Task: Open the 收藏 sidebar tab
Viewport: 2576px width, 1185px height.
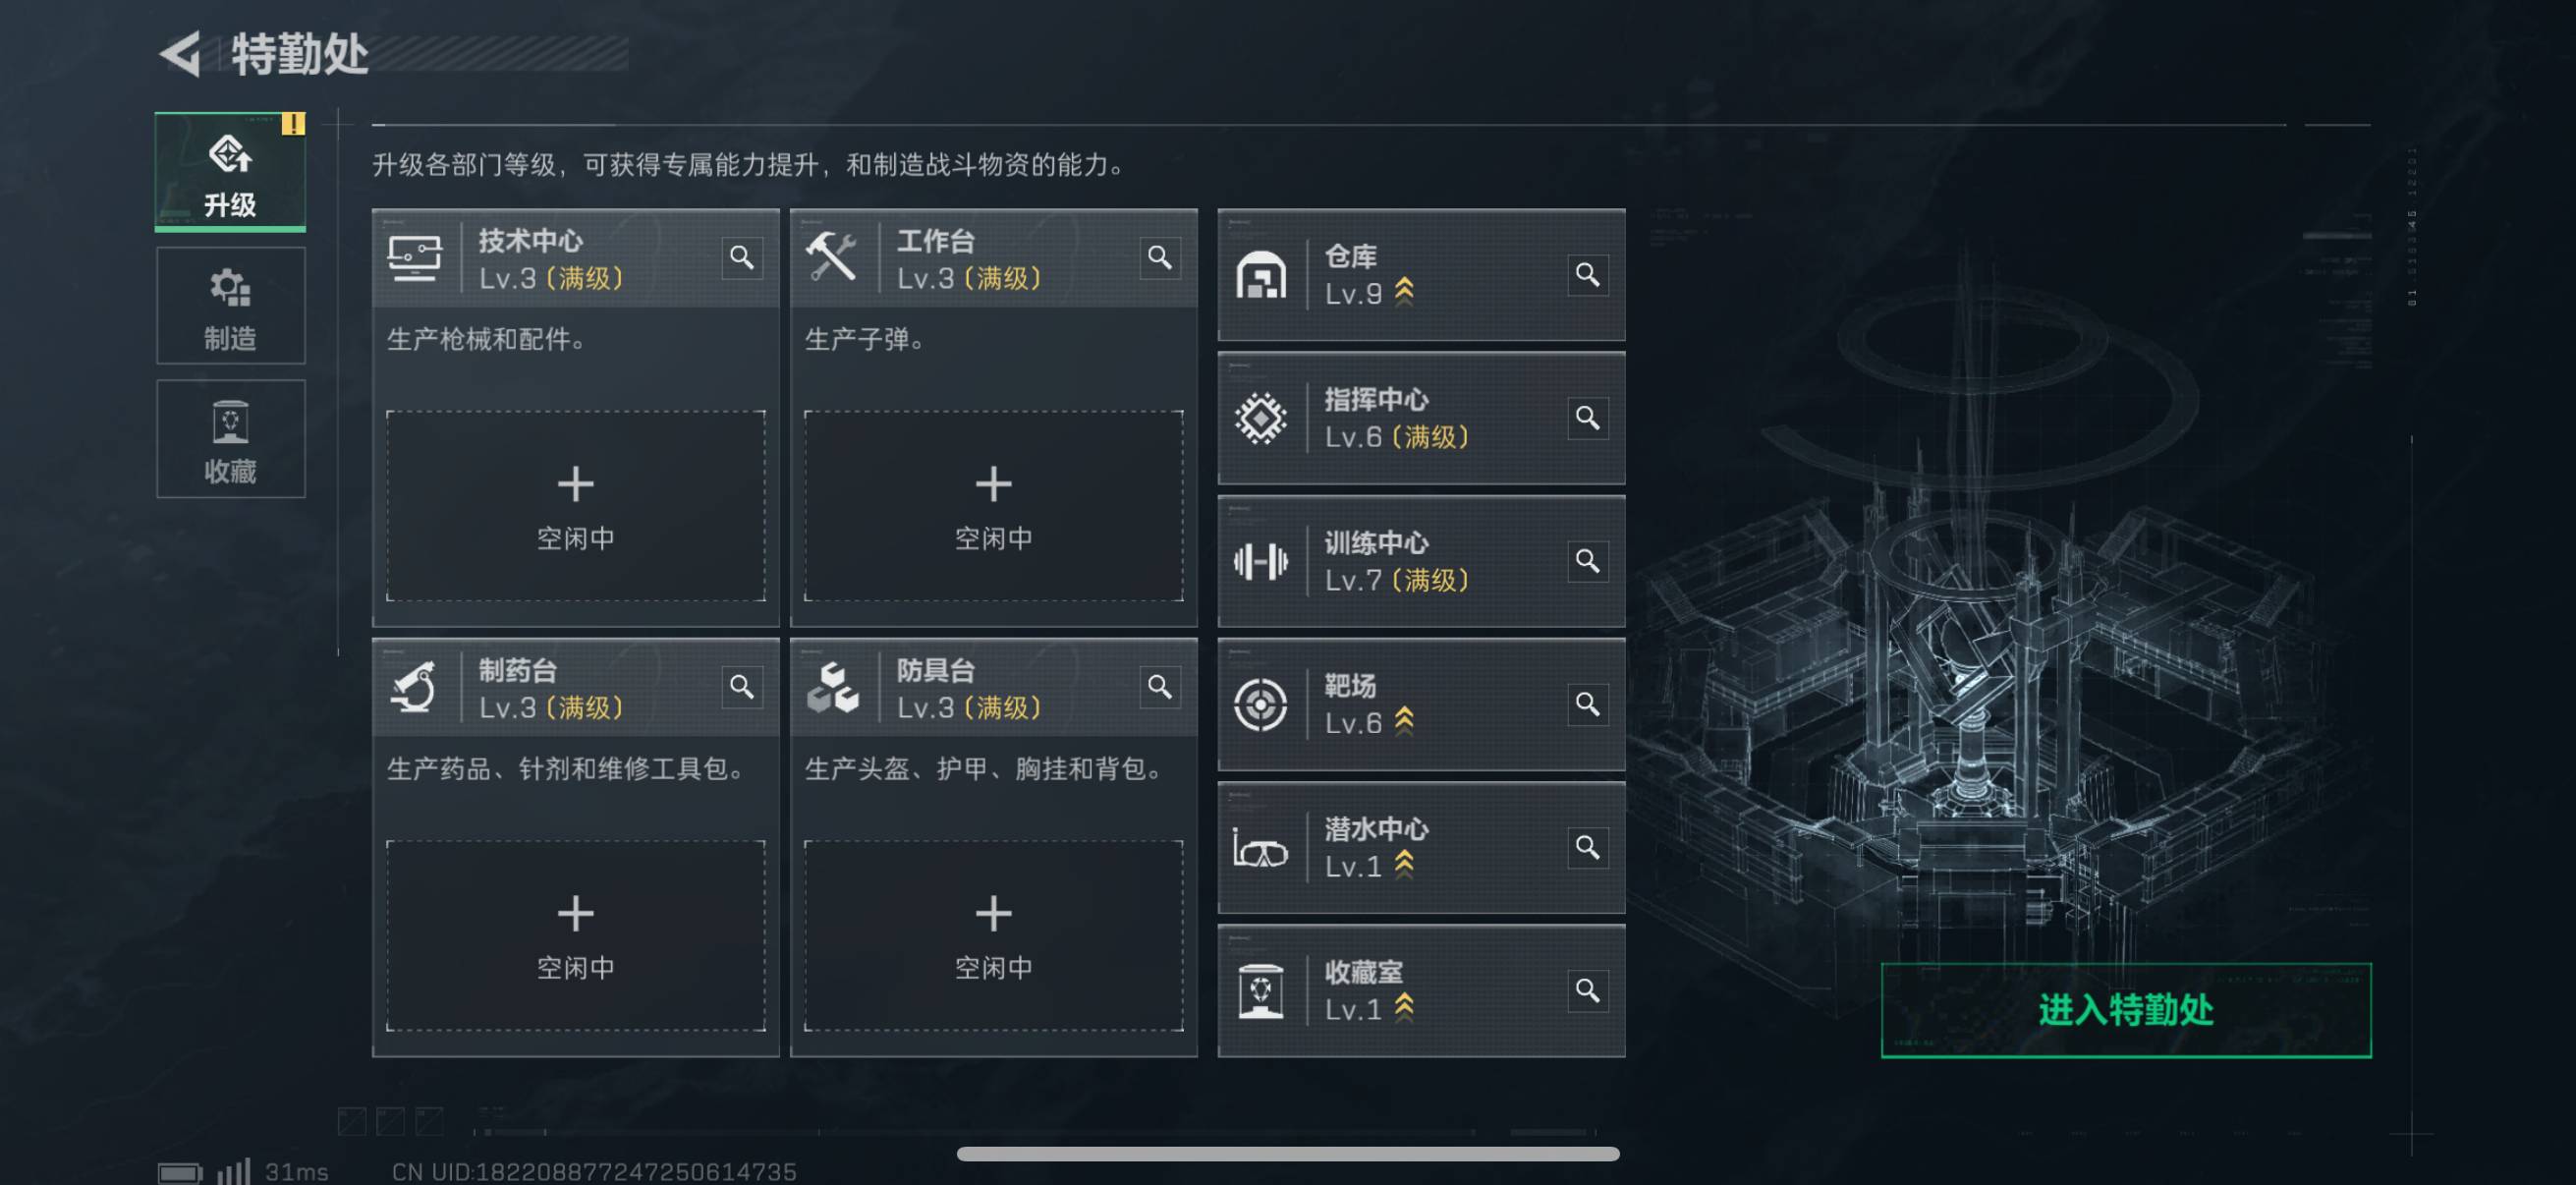Action: point(231,439)
